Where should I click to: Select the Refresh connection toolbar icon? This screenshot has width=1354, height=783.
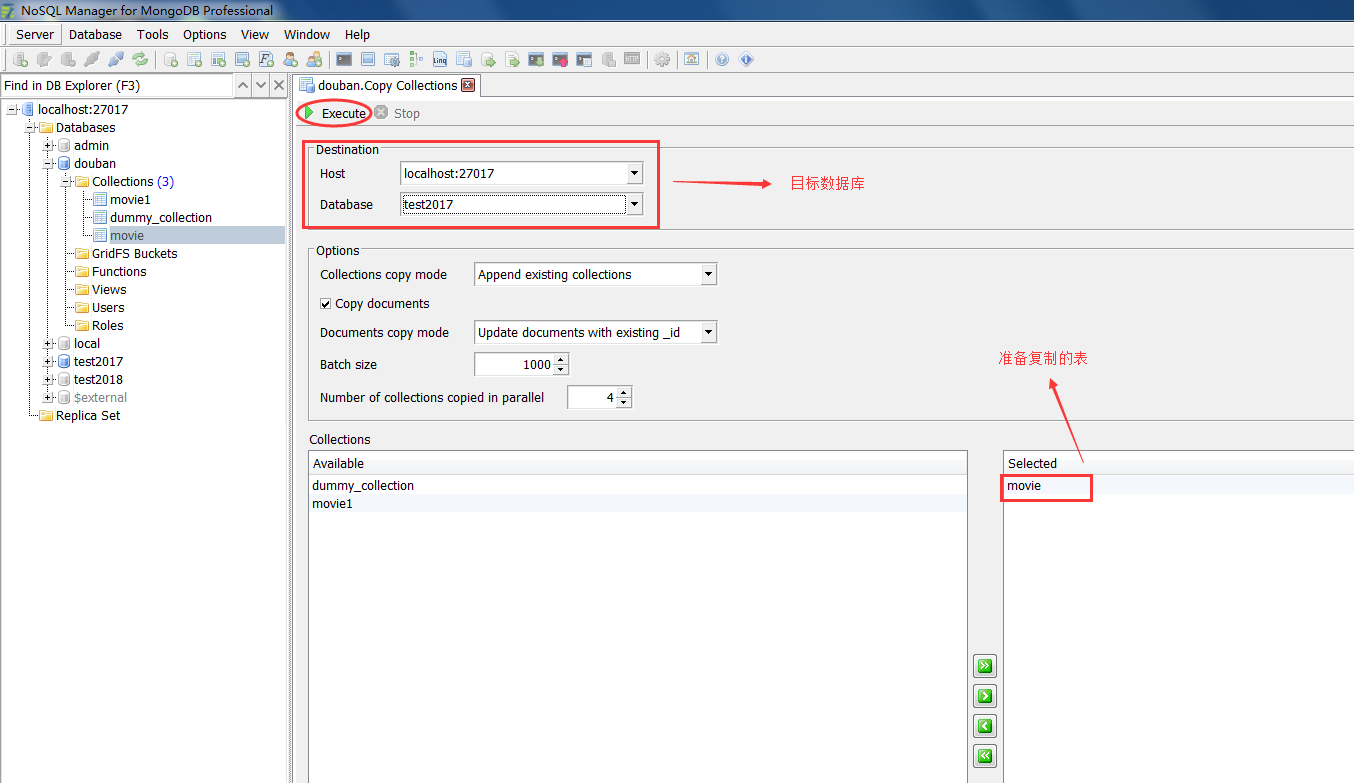(x=139, y=59)
